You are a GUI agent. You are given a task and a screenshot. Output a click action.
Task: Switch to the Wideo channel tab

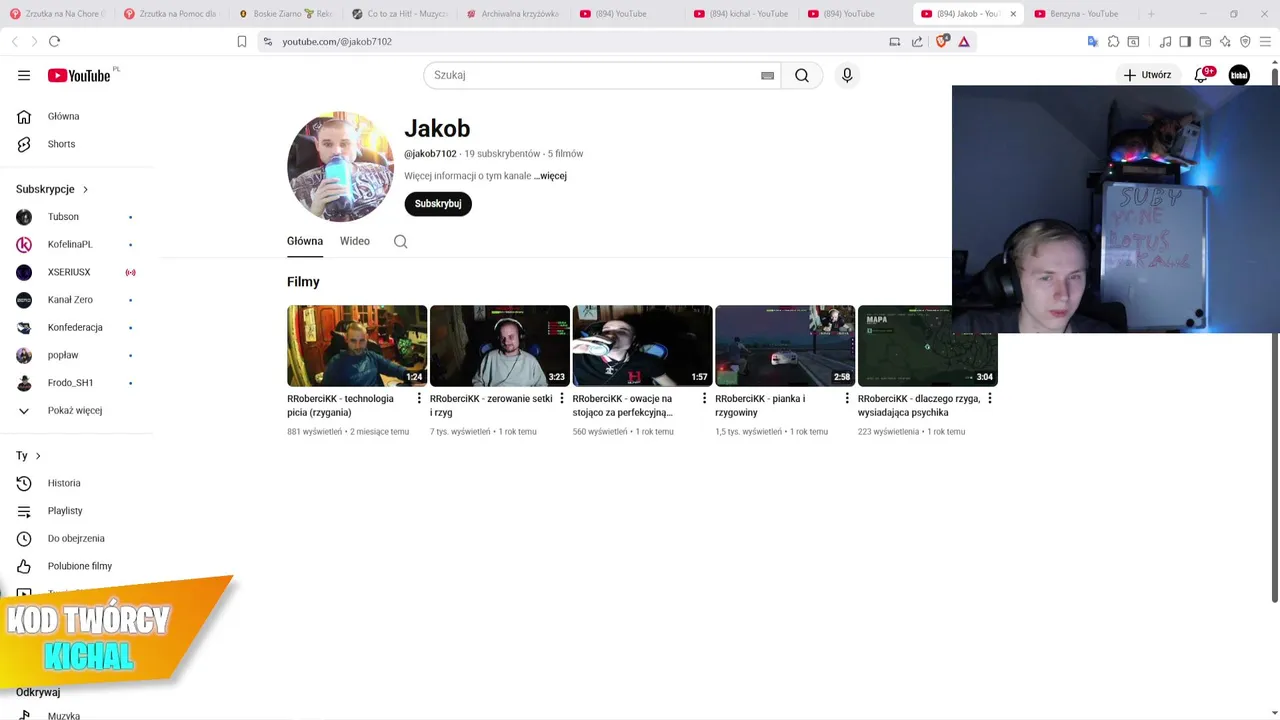point(355,241)
